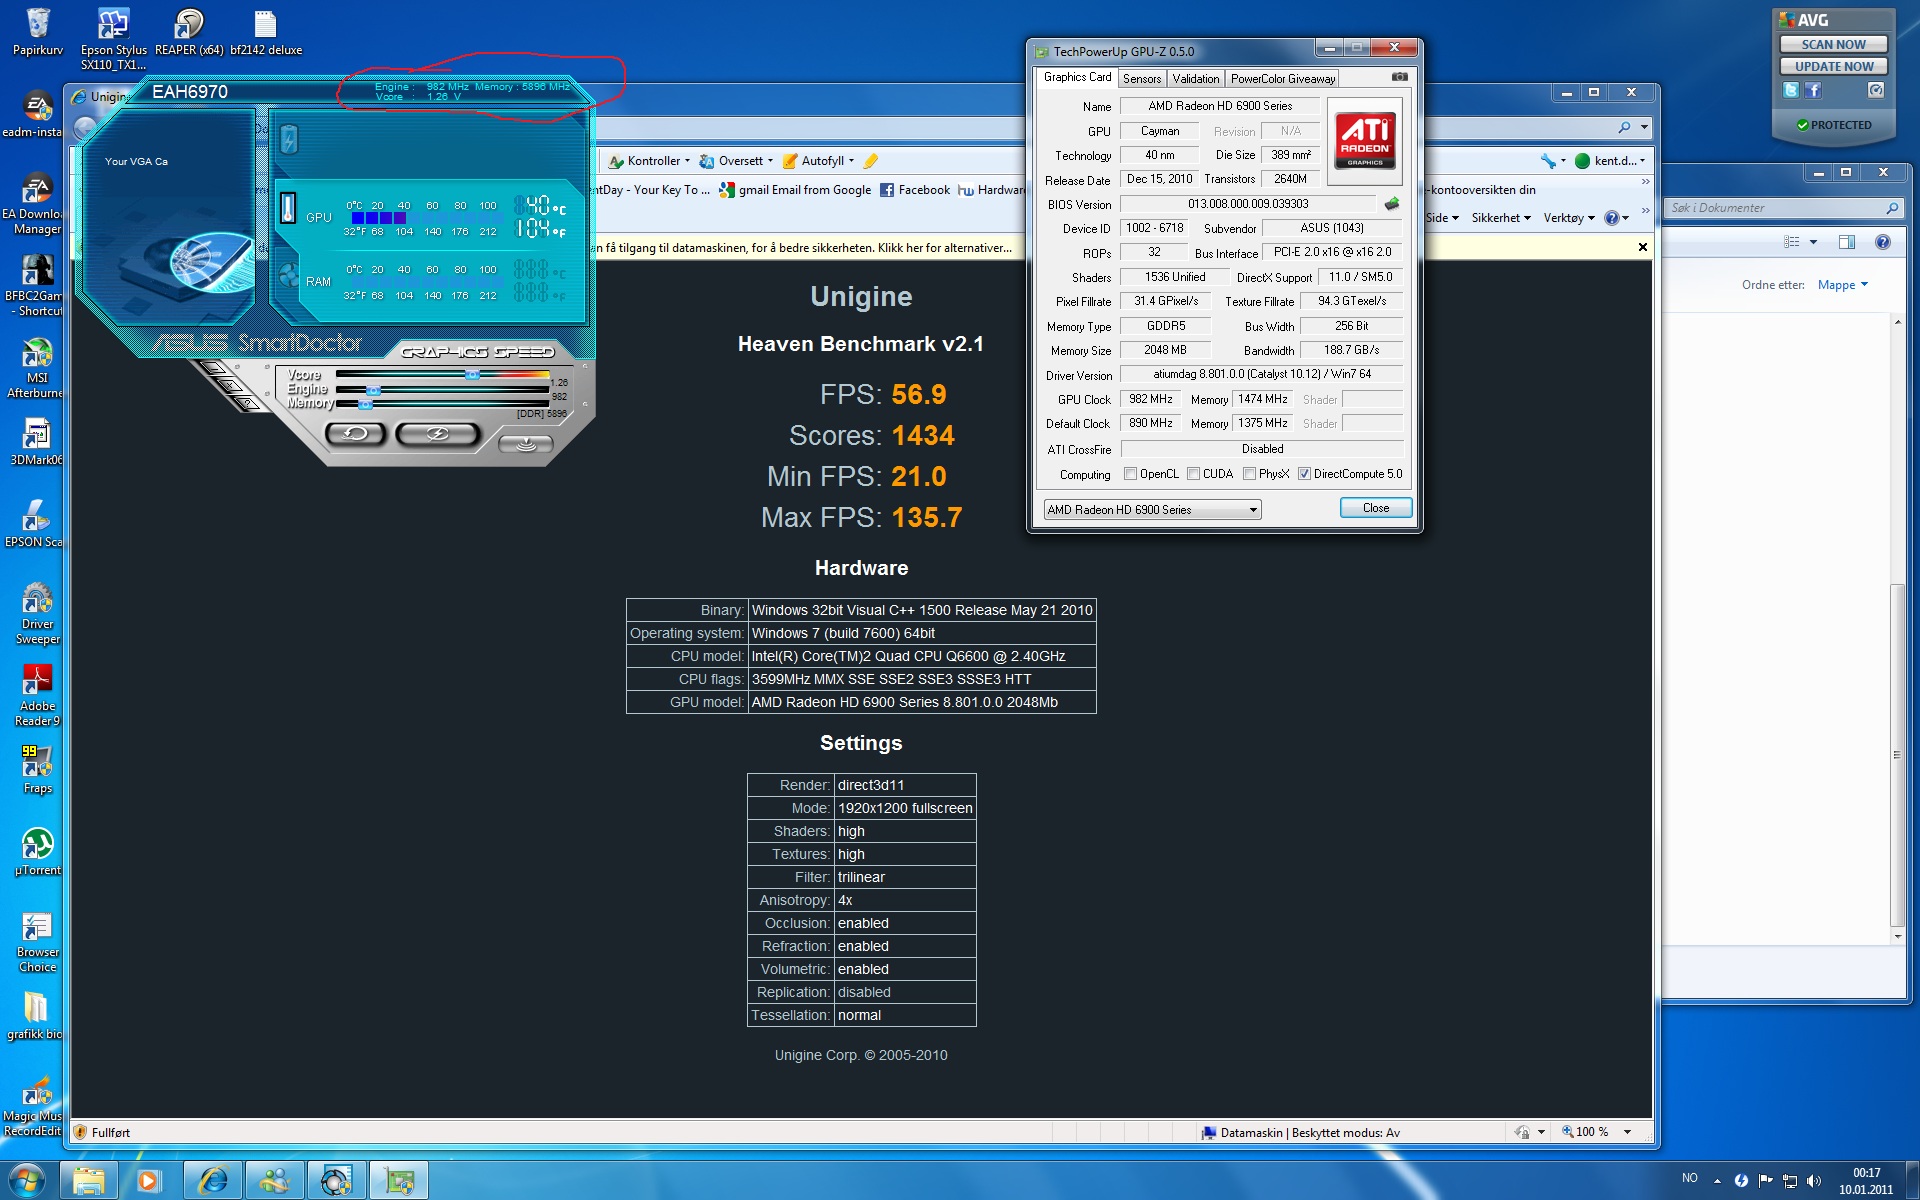The image size is (1920, 1200).
Task: Open the Facebook bookmark
Action: pyautogui.click(x=914, y=190)
